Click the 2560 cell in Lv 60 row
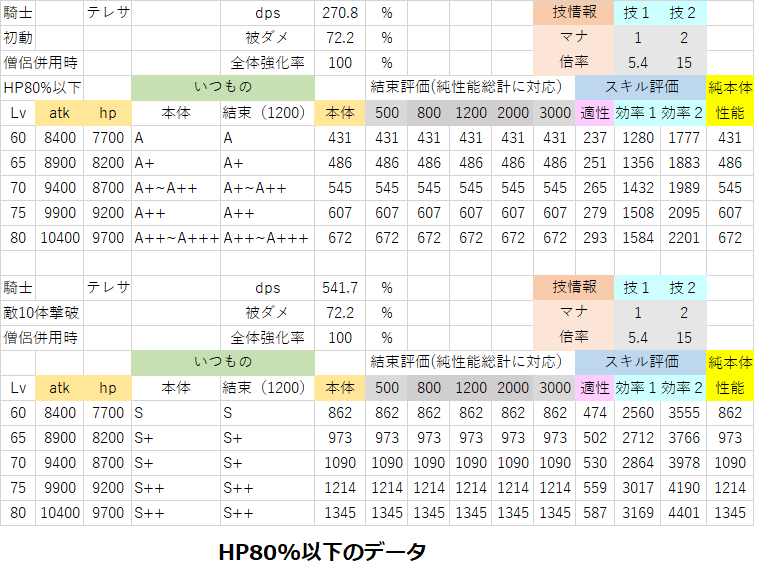The height and width of the screenshot is (576, 780). (x=636, y=412)
